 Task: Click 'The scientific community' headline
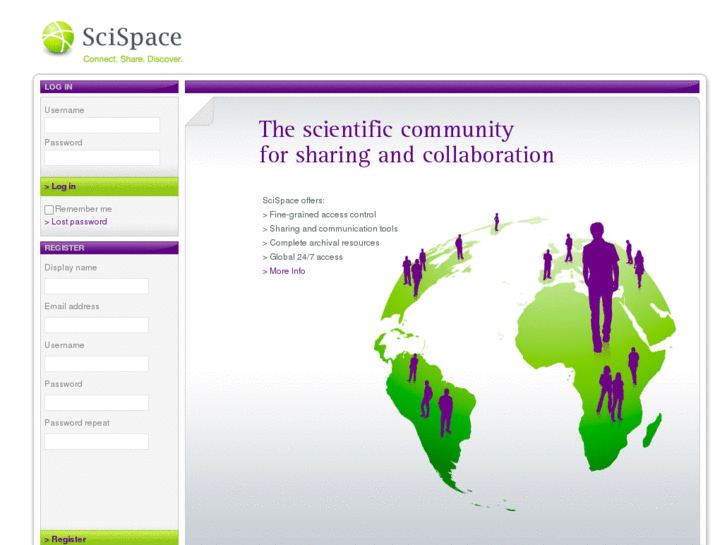pyautogui.click(x=386, y=129)
